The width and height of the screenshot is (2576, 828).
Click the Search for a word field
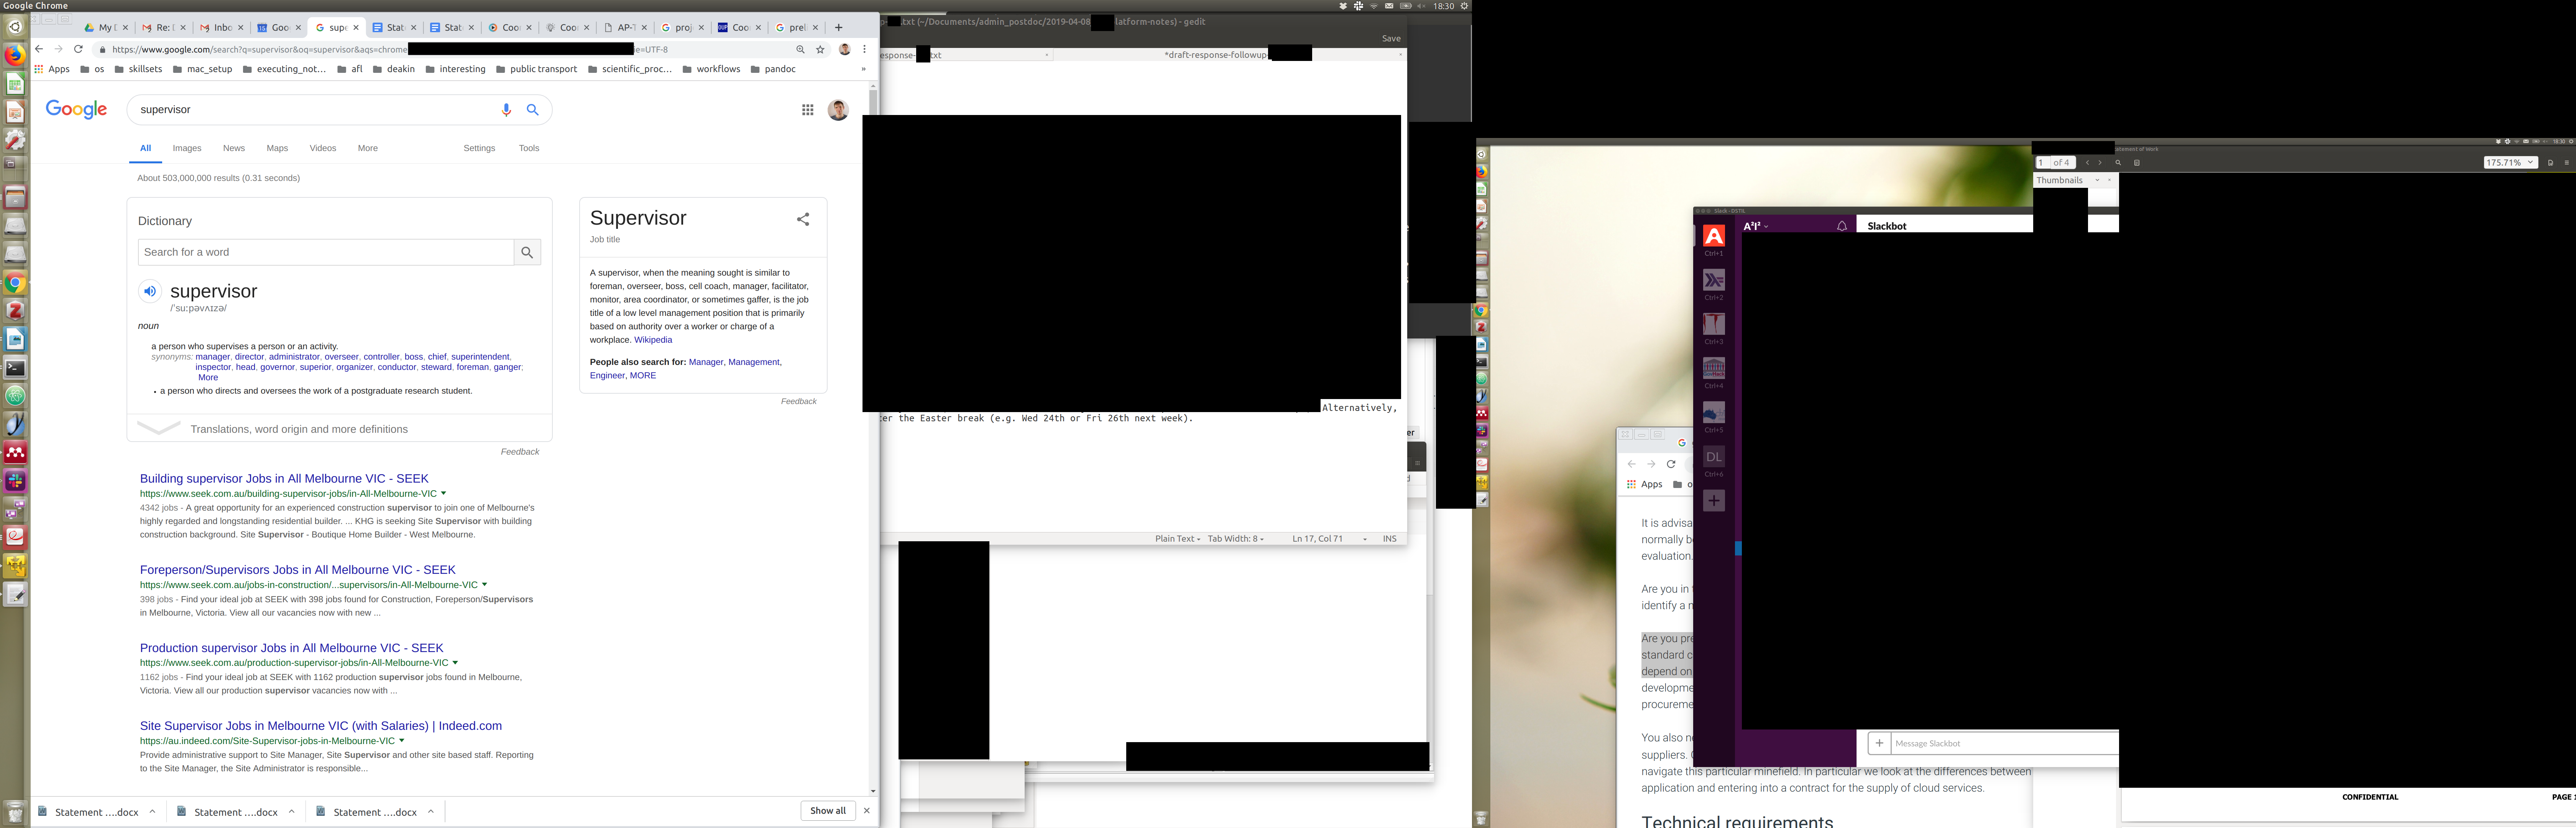coord(325,252)
